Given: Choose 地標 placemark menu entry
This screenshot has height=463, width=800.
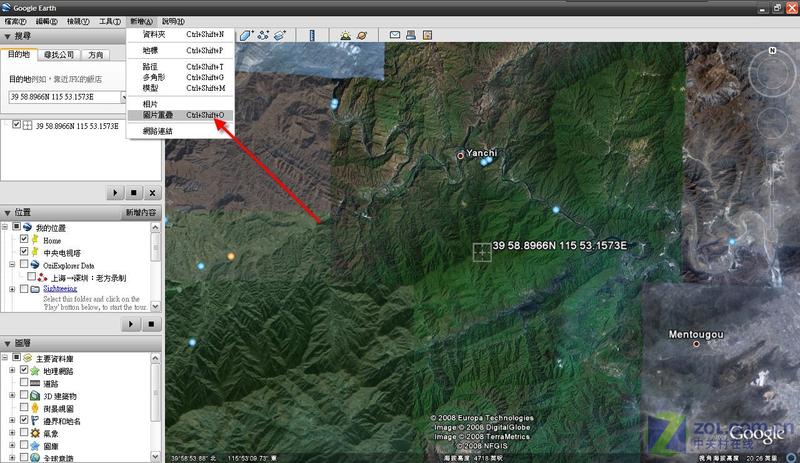Looking at the screenshot, I should pyautogui.click(x=181, y=50).
